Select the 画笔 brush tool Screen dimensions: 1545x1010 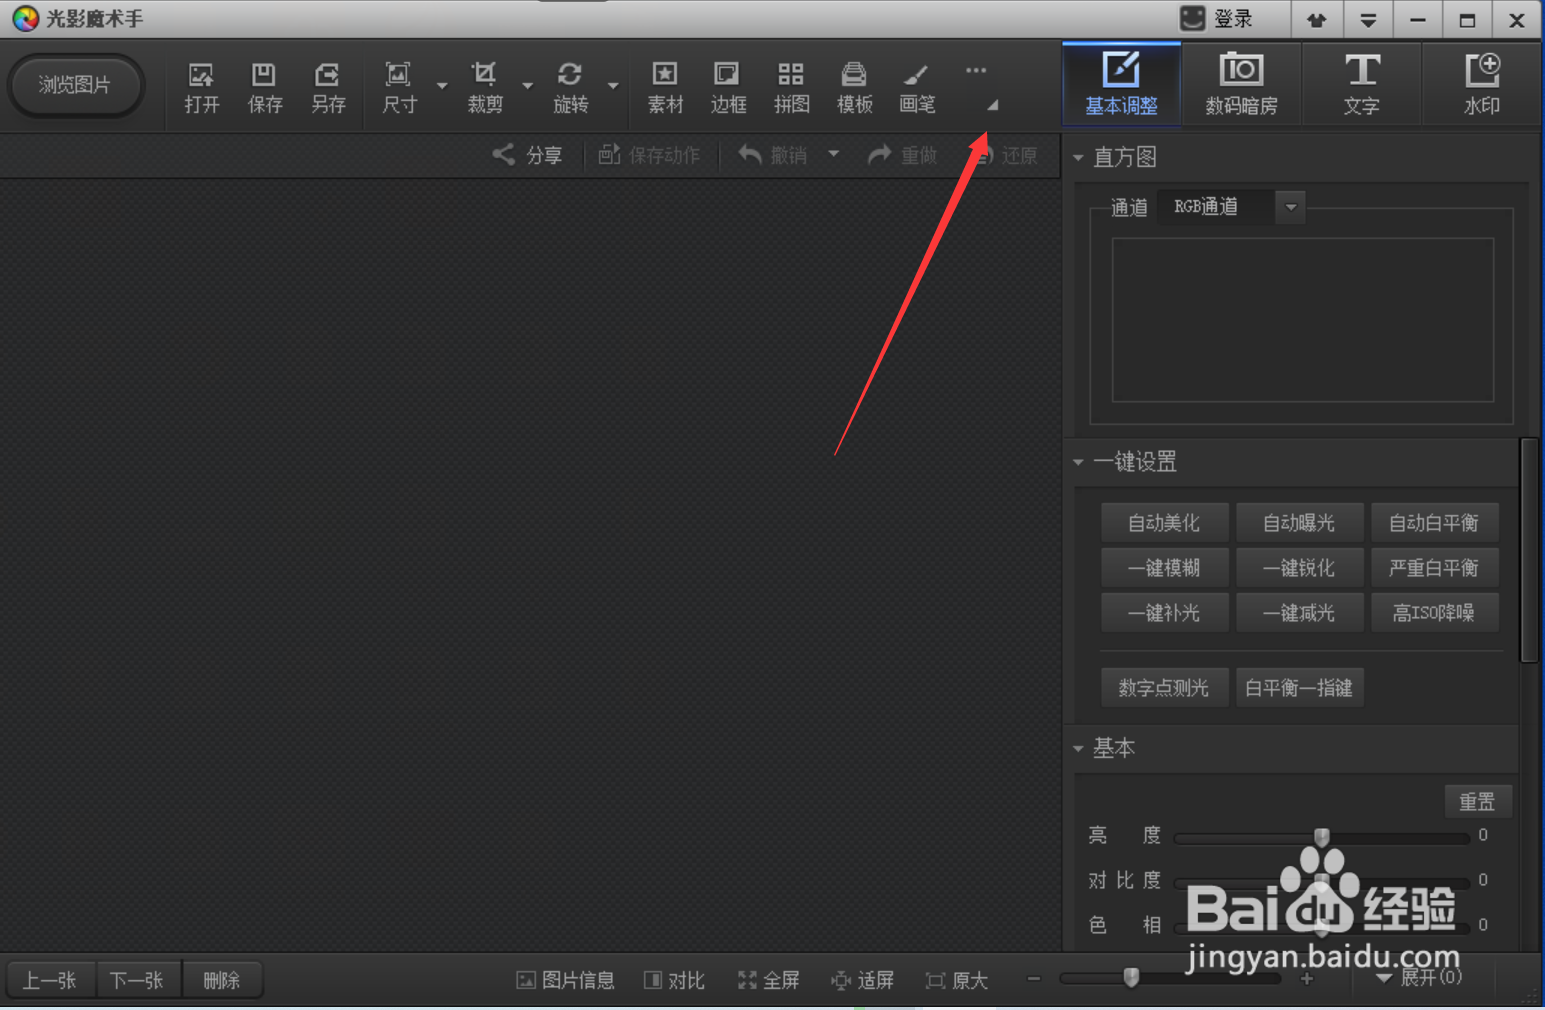coord(917,88)
